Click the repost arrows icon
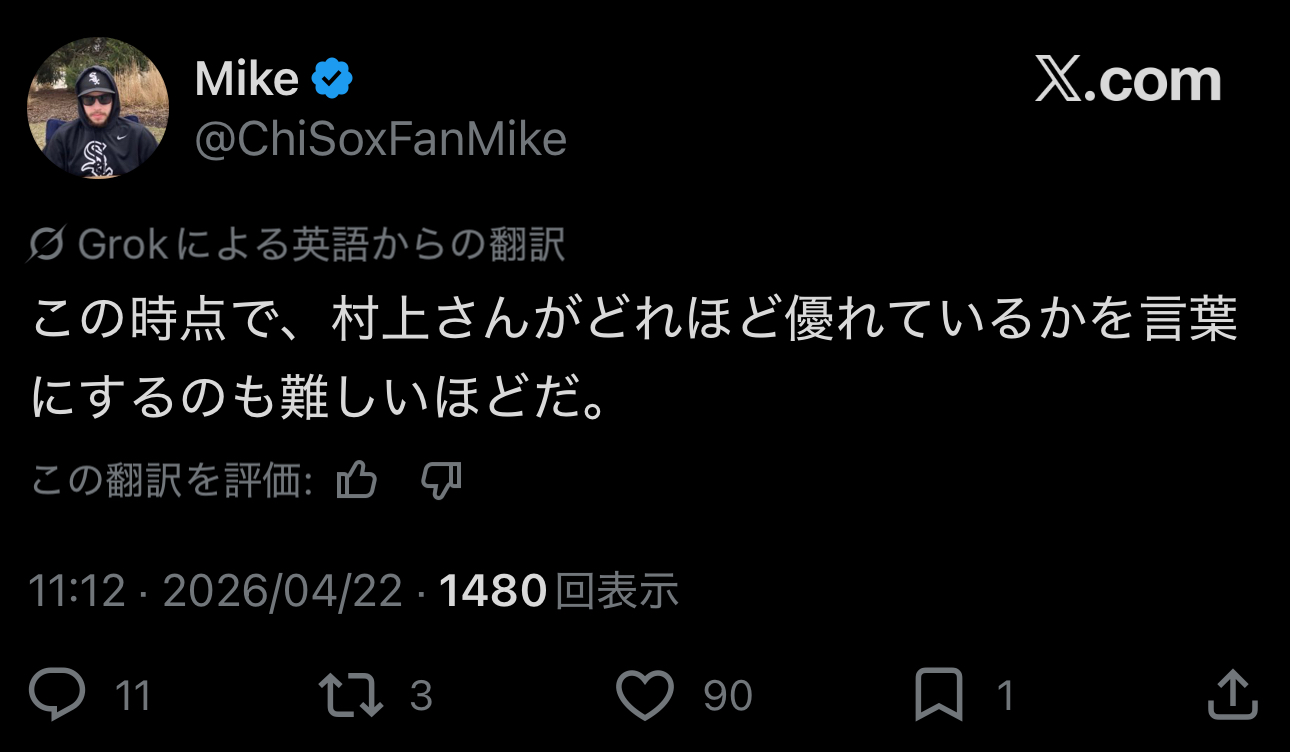Screen dimensions: 1290x752 [x=350, y=695]
